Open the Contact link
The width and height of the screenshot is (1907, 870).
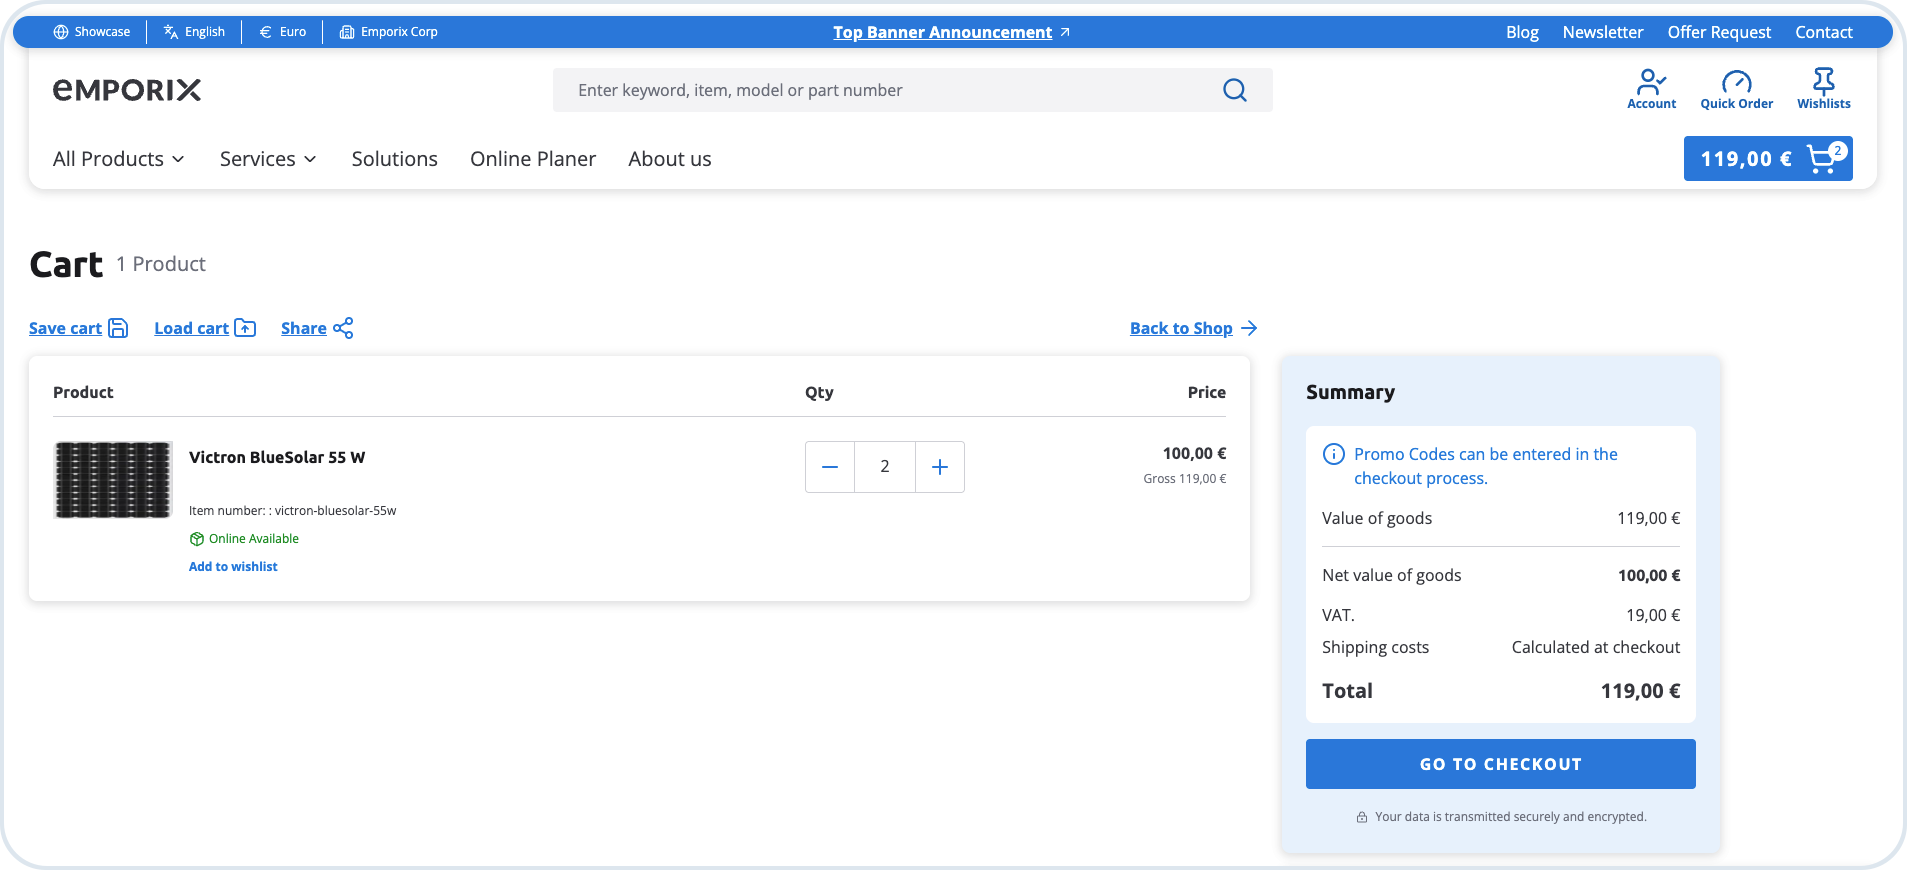tap(1823, 32)
